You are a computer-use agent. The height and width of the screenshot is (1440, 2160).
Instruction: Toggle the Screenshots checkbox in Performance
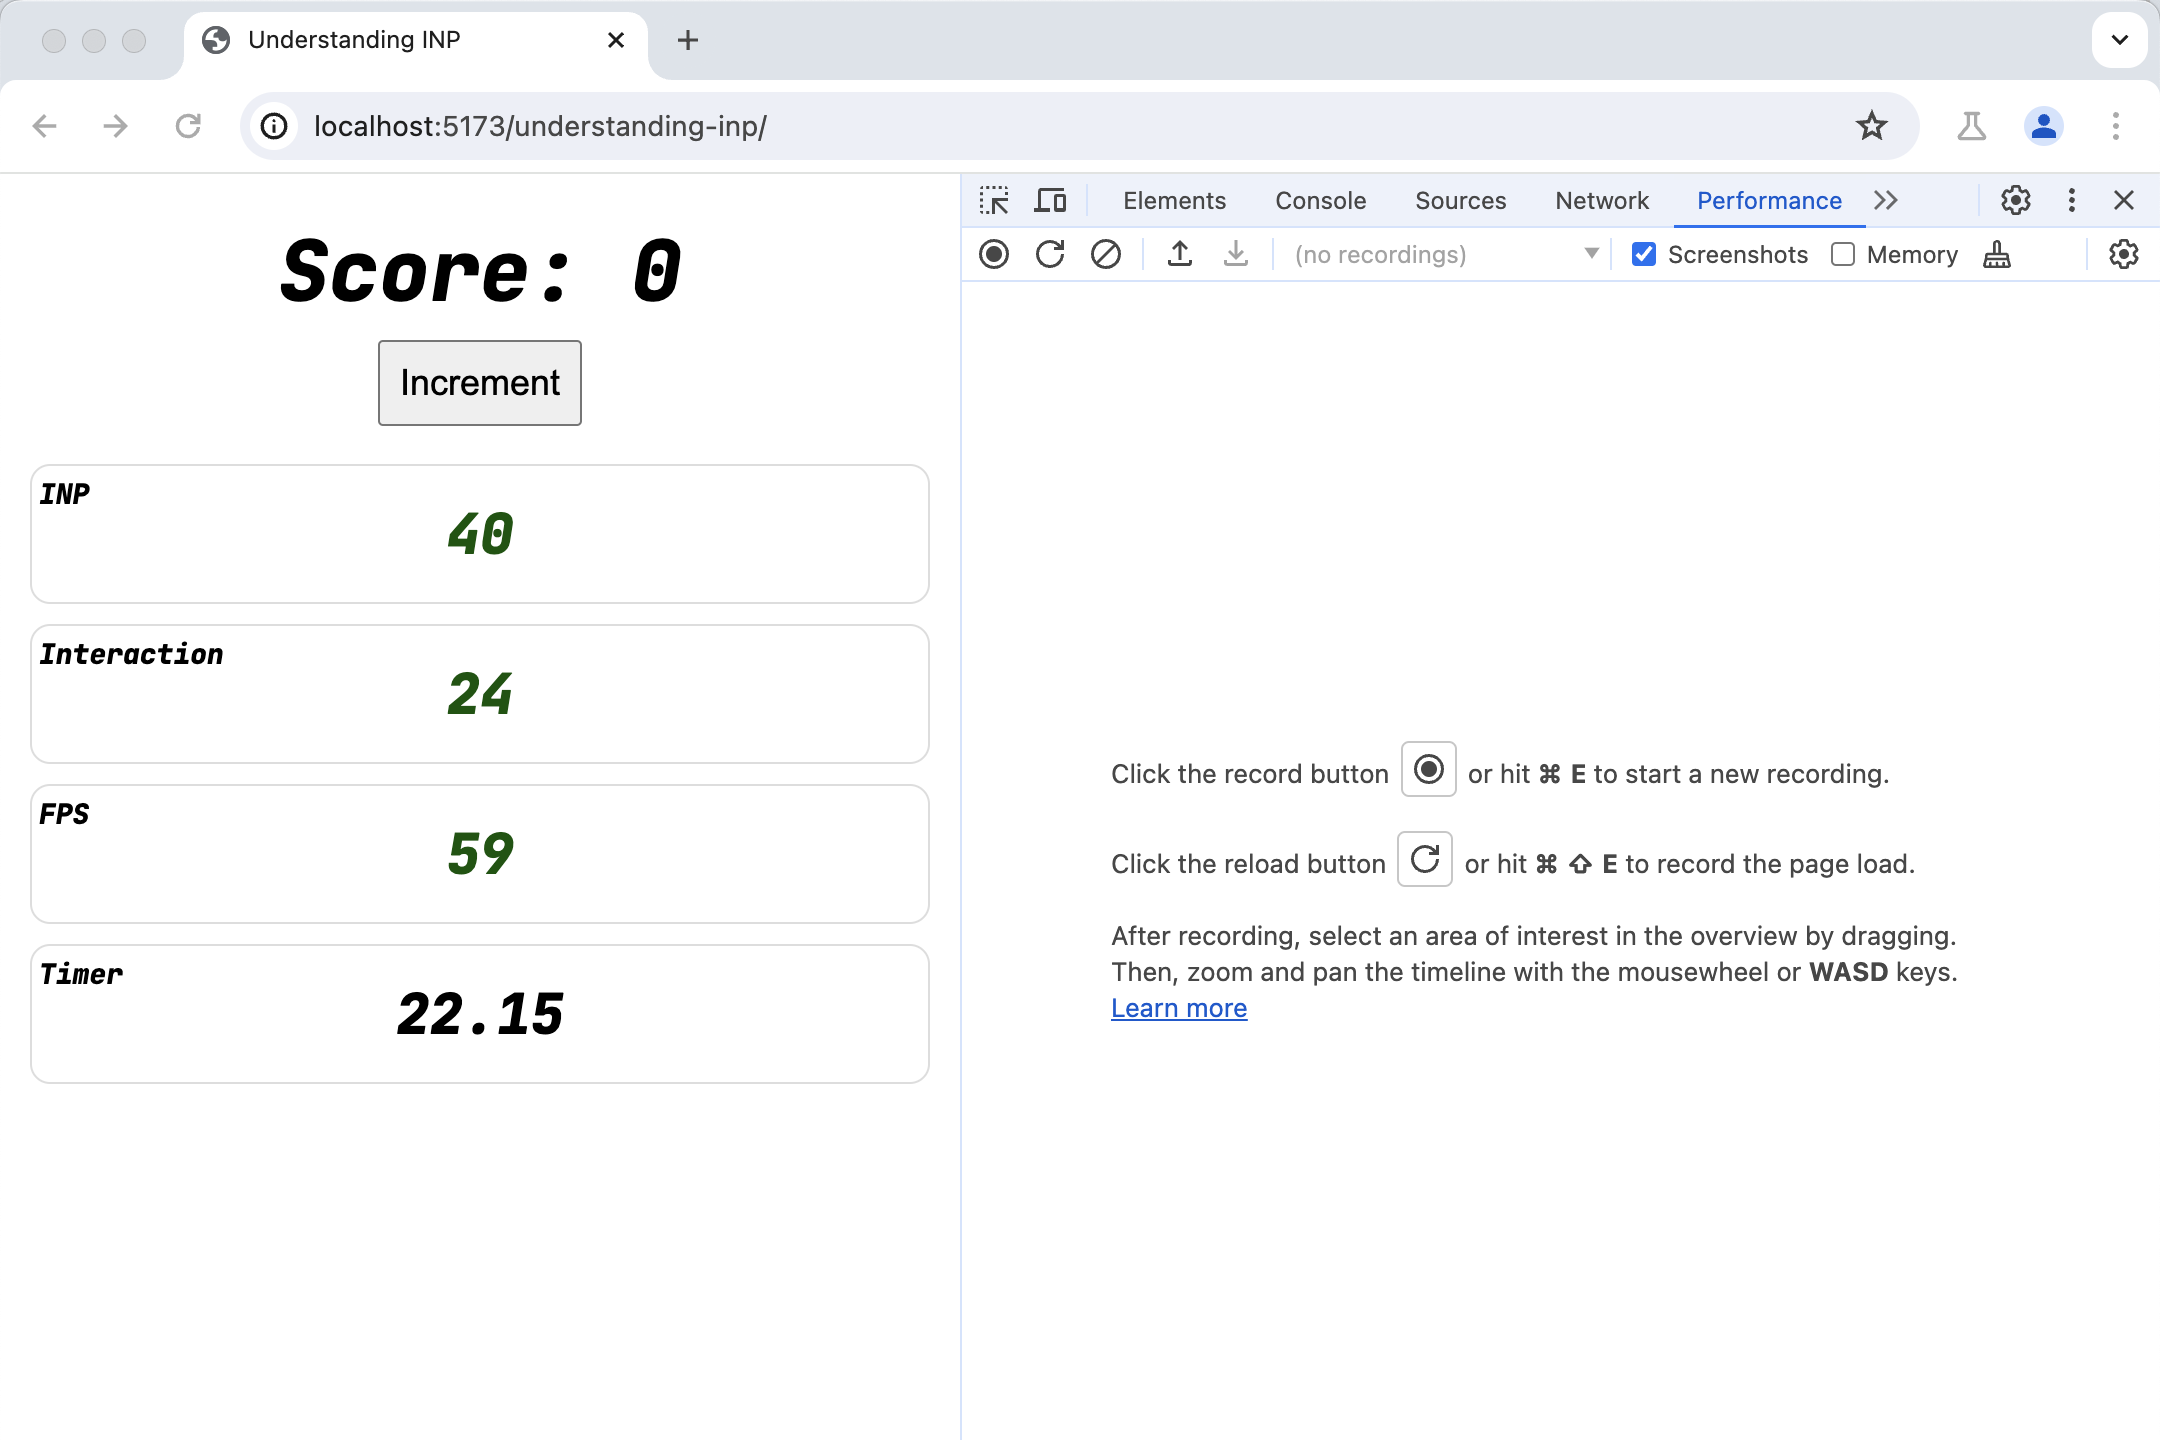(x=1642, y=254)
